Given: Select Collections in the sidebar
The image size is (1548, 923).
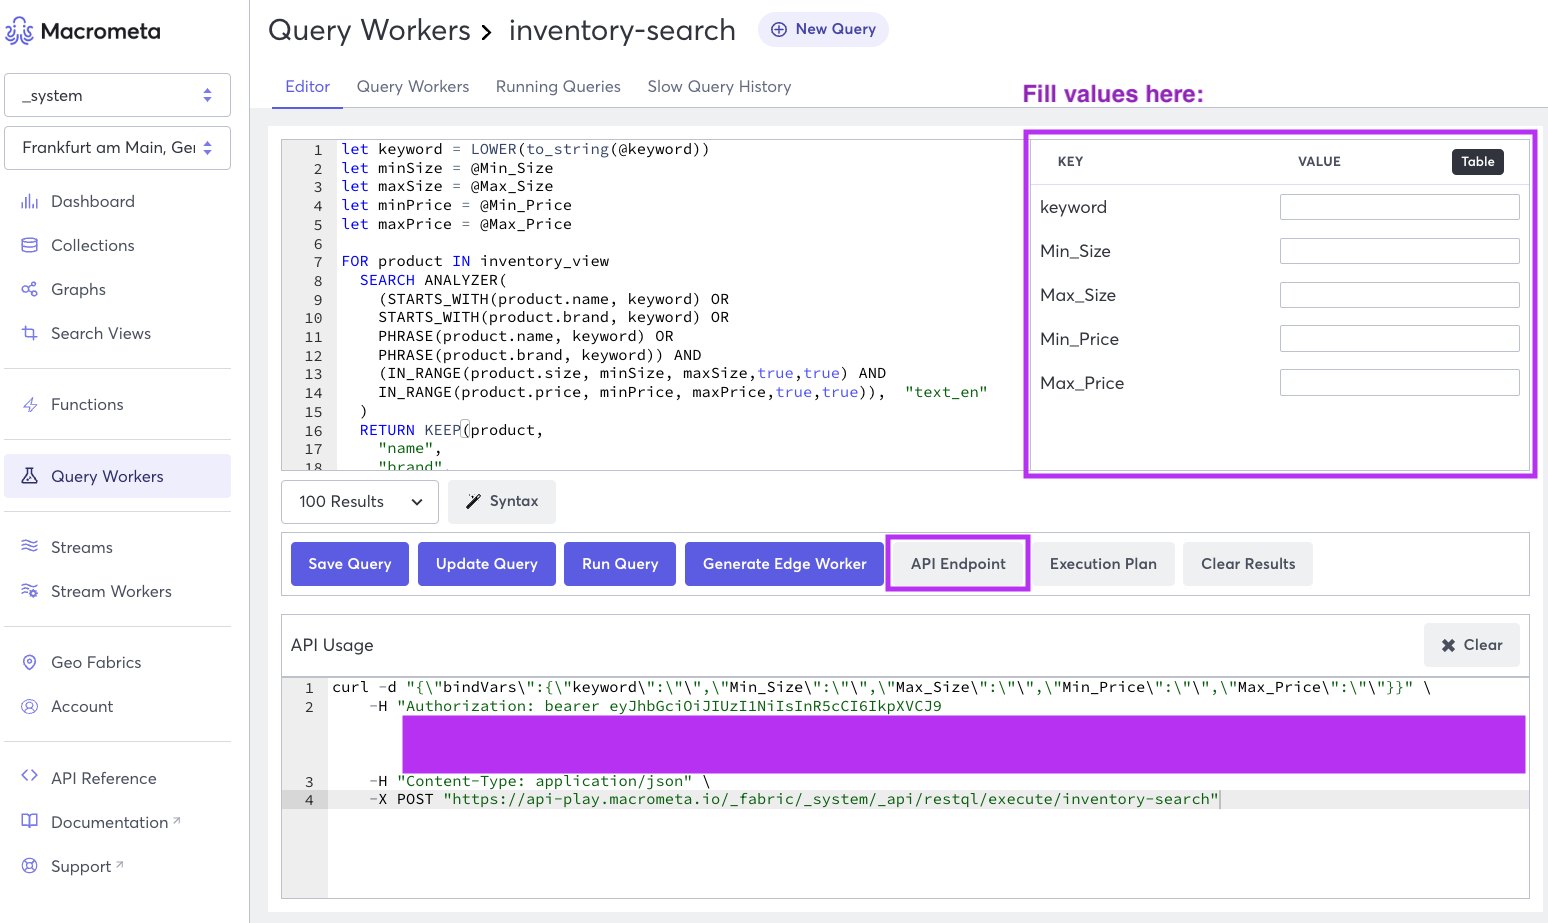Looking at the screenshot, I should (92, 245).
